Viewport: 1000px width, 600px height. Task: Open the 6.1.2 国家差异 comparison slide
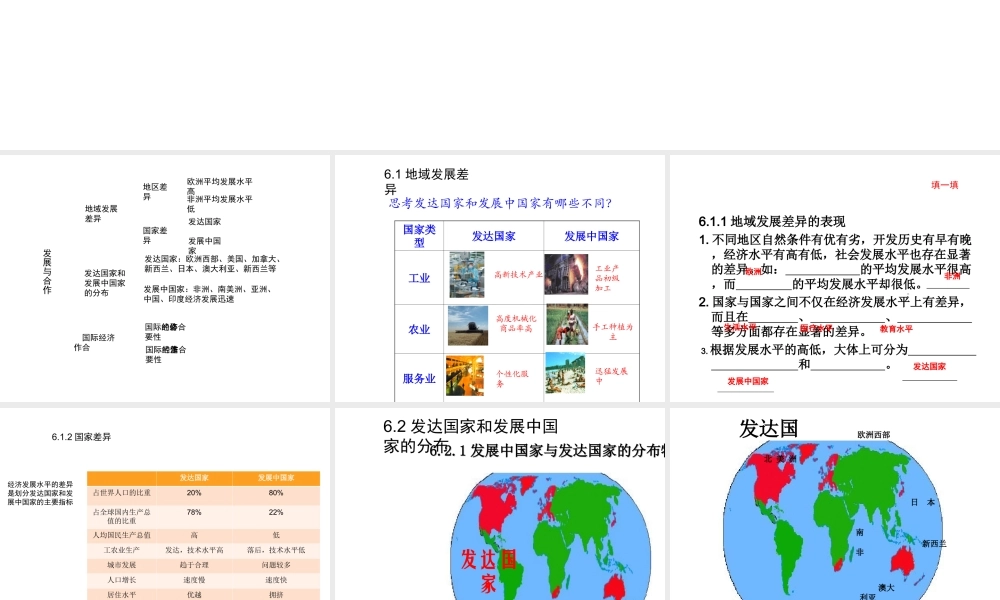click(x=165, y=504)
